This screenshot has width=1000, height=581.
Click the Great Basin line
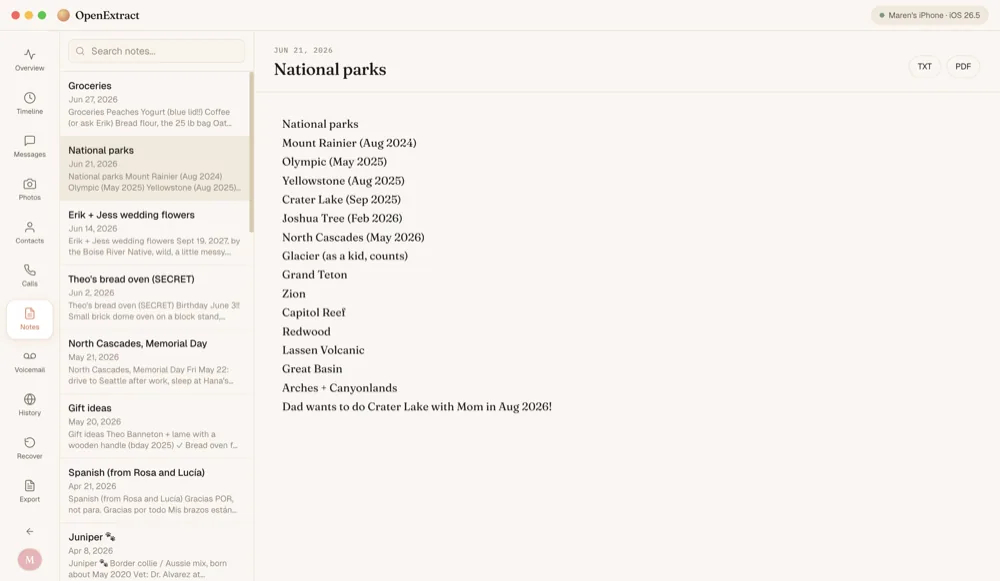point(312,369)
